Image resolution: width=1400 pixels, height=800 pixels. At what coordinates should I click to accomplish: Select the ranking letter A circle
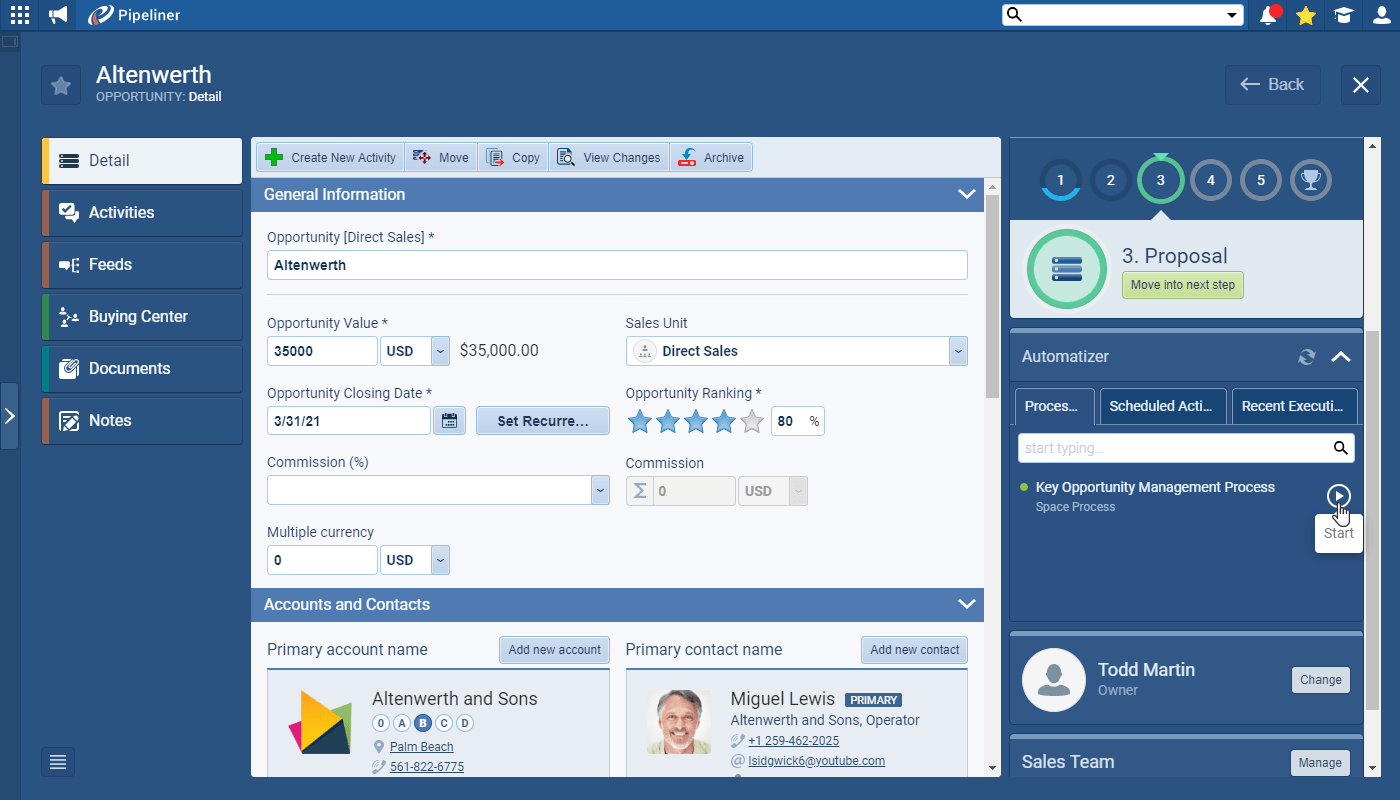402,723
